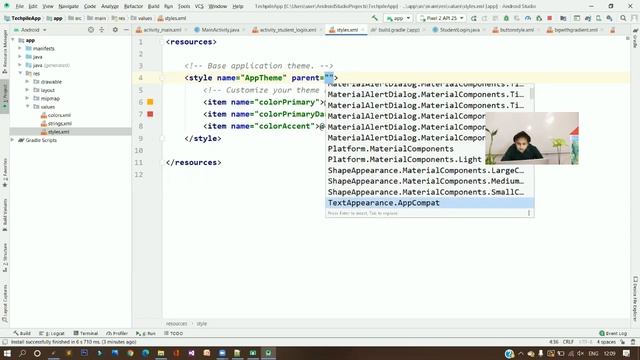Click the 4 spaces indent status entry
640x360 pixels.
[x=606, y=342]
